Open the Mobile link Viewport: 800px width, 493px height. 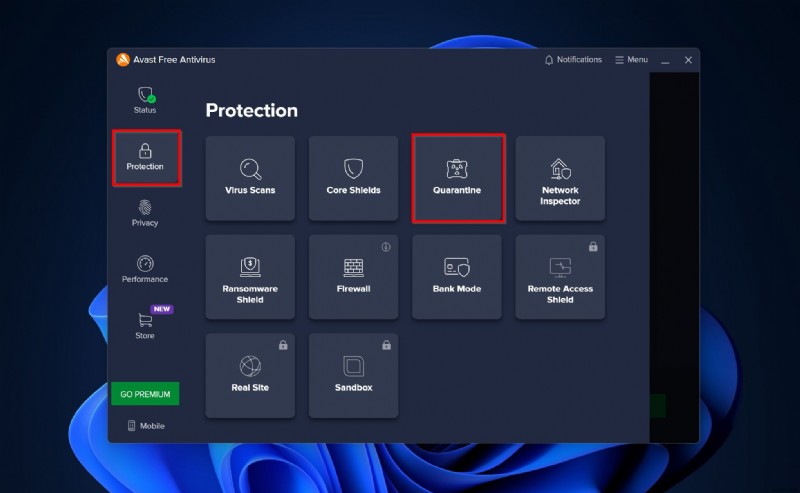coord(146,426)
